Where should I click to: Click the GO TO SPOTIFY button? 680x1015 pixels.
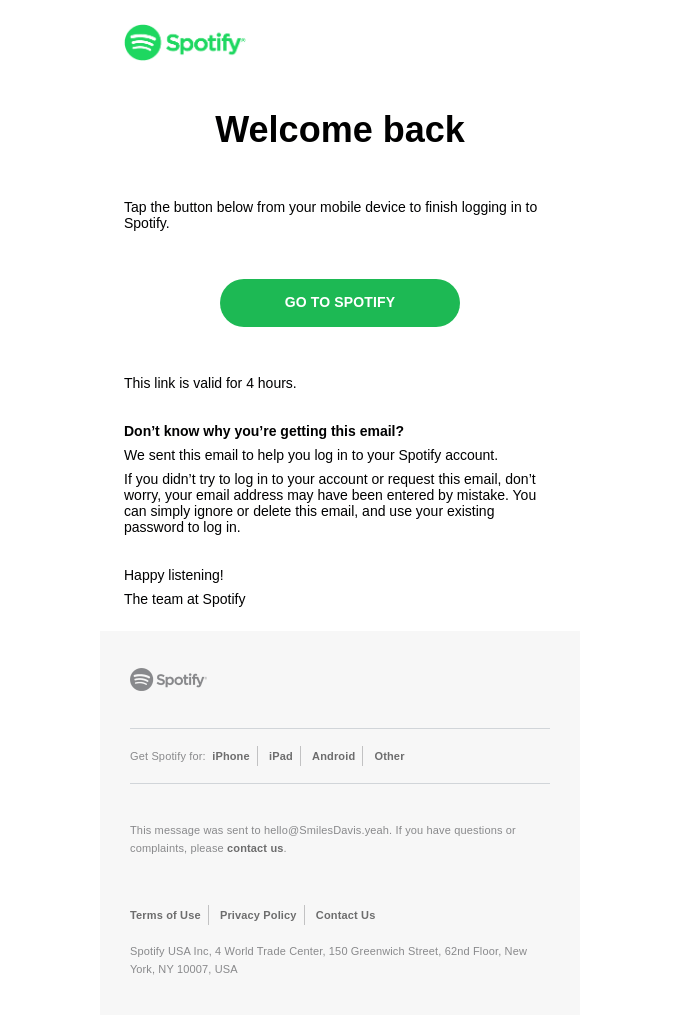point(340,302)
